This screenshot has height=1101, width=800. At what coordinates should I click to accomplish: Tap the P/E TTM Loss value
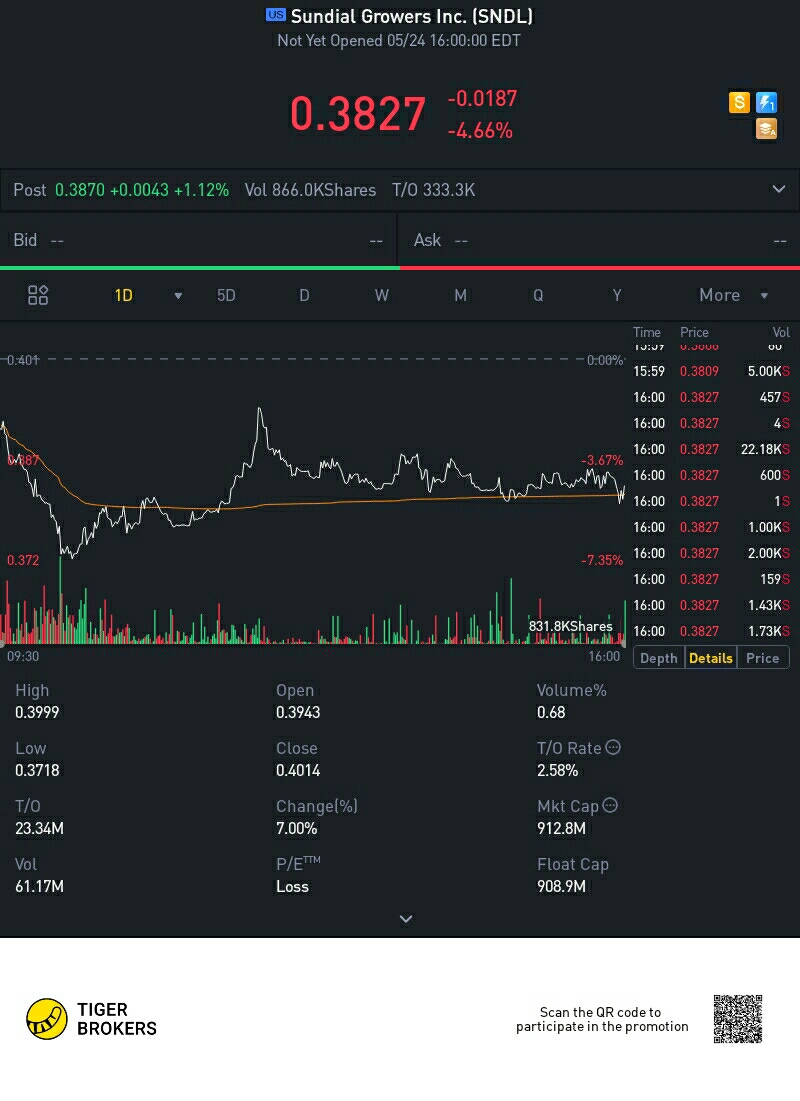[x=292, y=886]
